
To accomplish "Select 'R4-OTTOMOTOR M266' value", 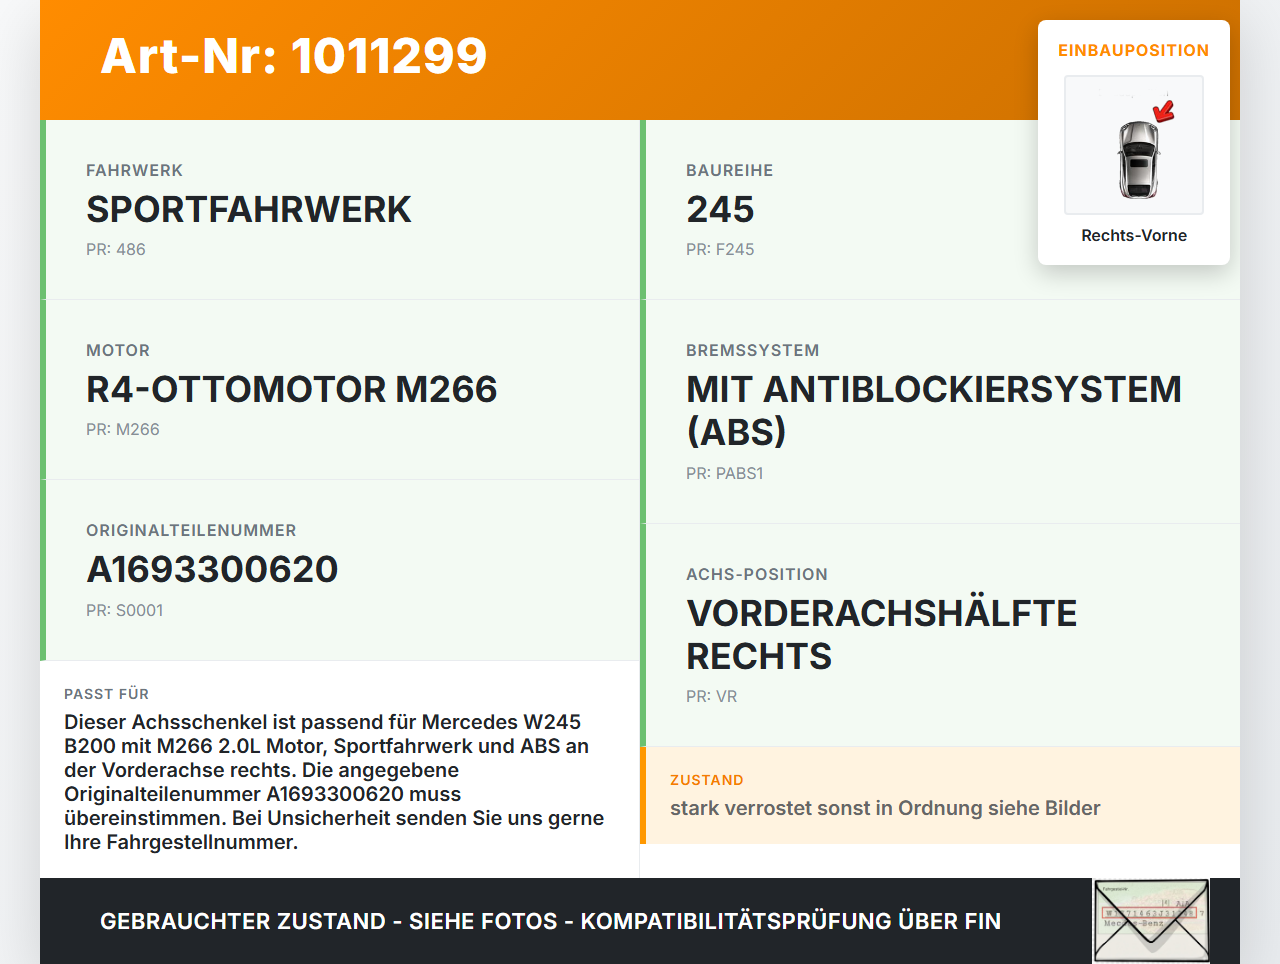I will [x=292, y=390].
